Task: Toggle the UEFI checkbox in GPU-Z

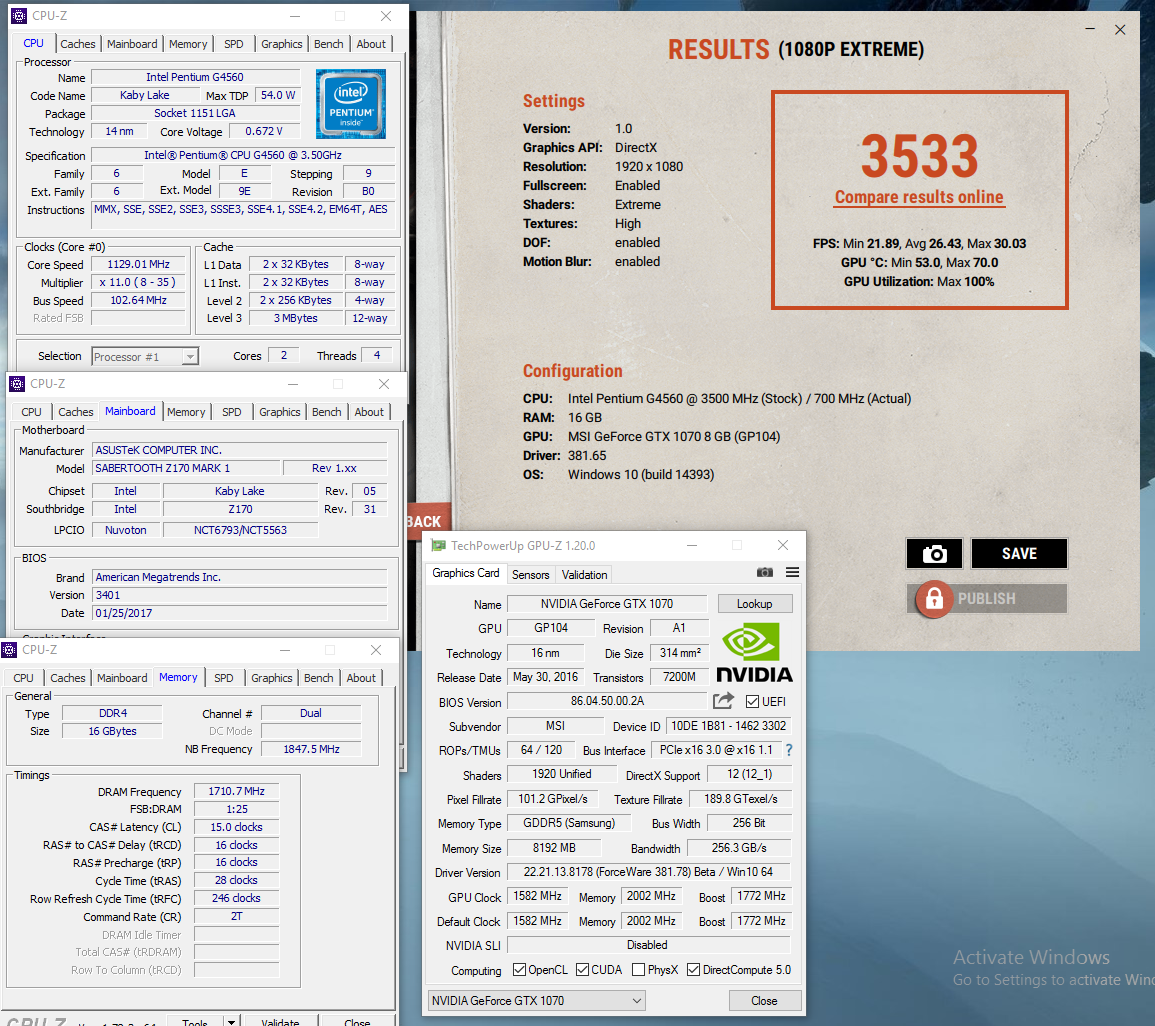Action: point(752,701)
